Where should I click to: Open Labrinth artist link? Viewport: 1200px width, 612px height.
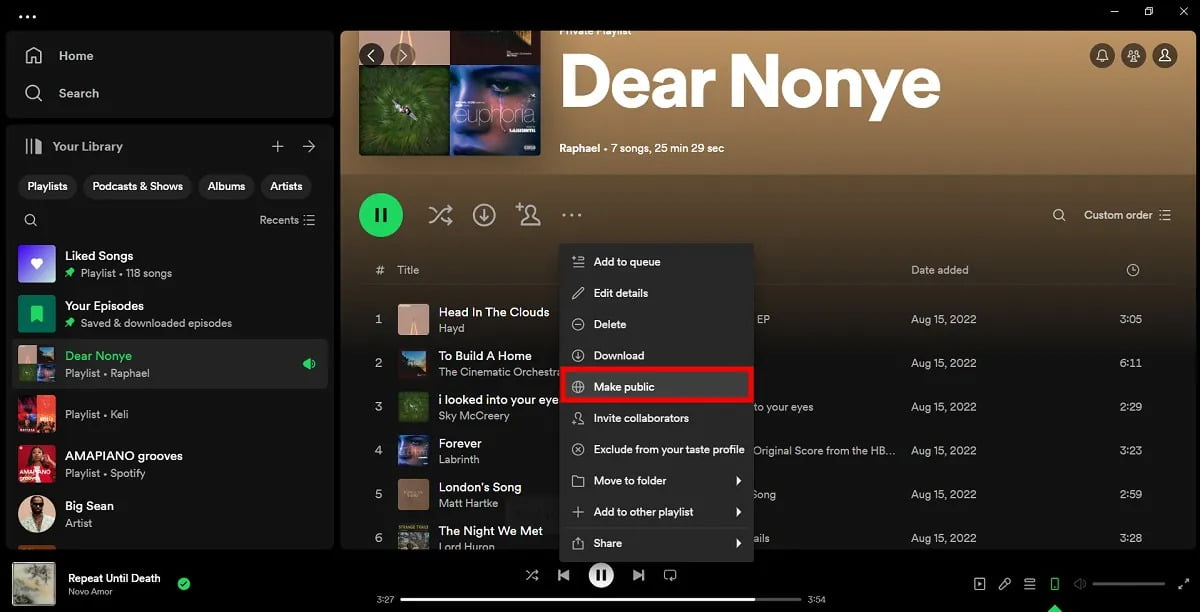(x=459, y=460)
